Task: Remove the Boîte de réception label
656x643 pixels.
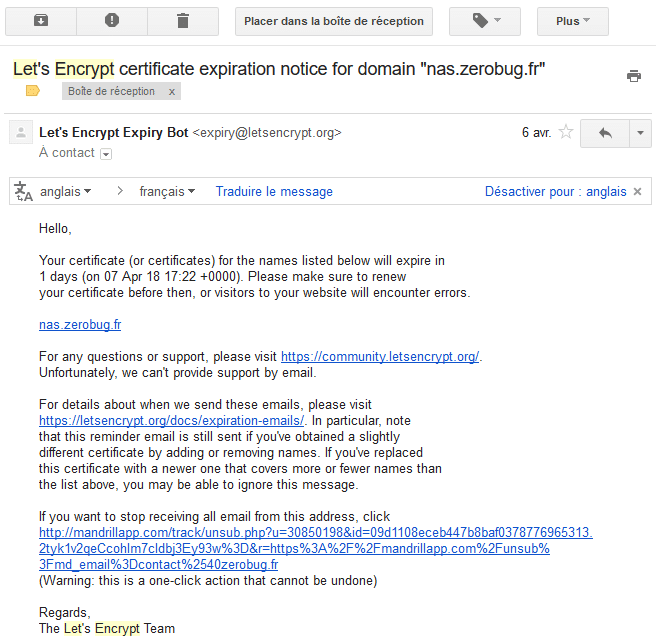Action: click(x=172, y=92)
